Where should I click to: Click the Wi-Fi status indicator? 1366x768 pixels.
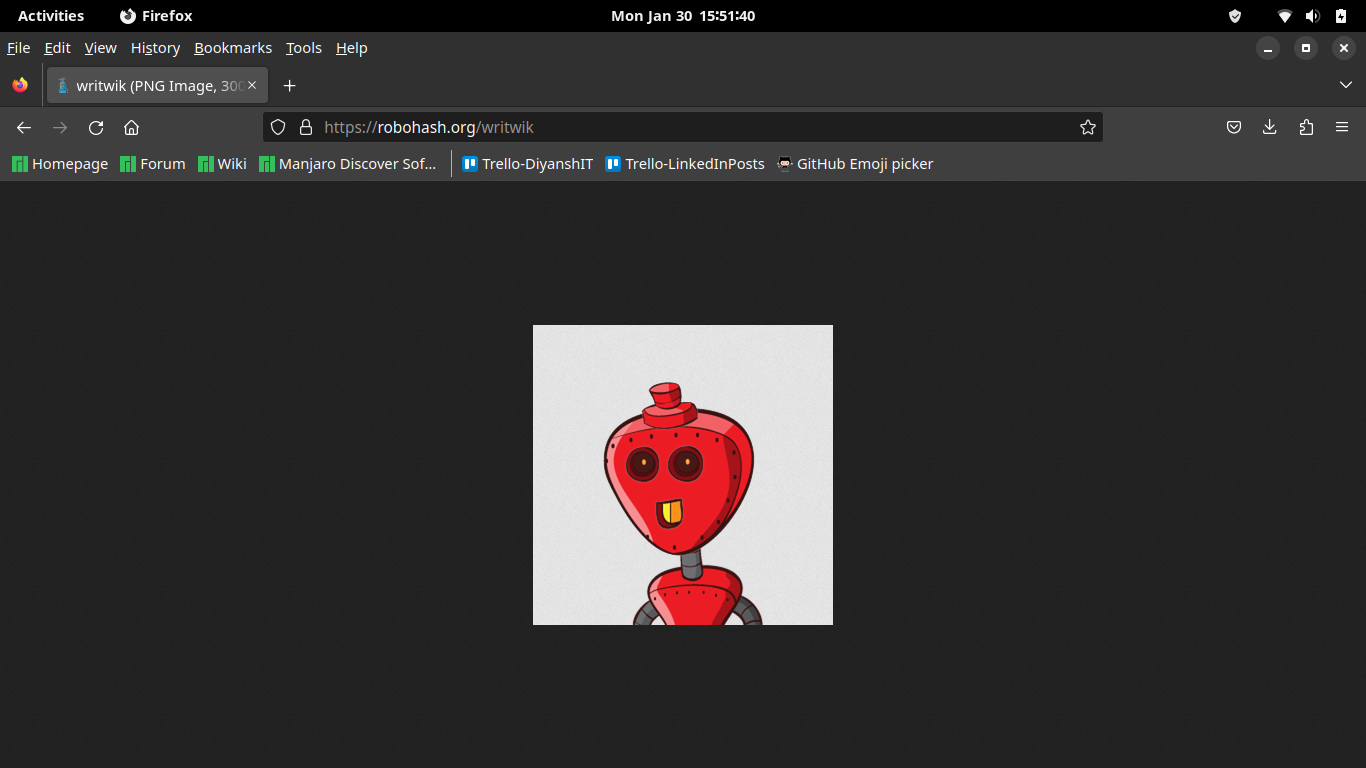(1284, 15)
